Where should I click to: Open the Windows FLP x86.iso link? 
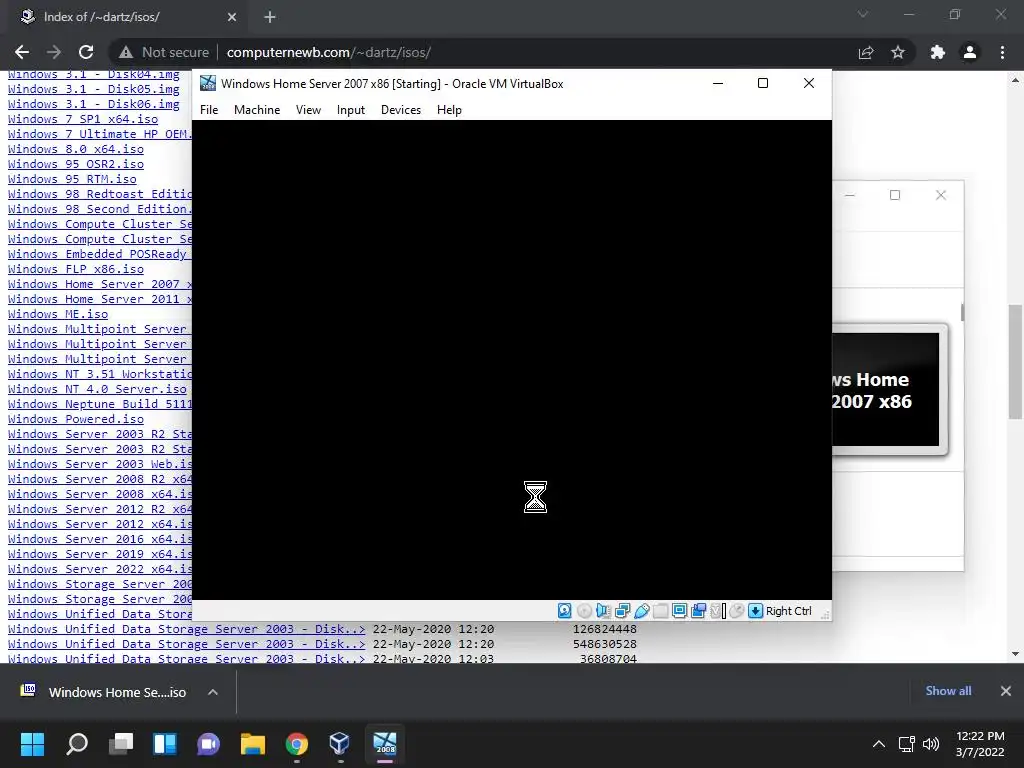point(76,269)
